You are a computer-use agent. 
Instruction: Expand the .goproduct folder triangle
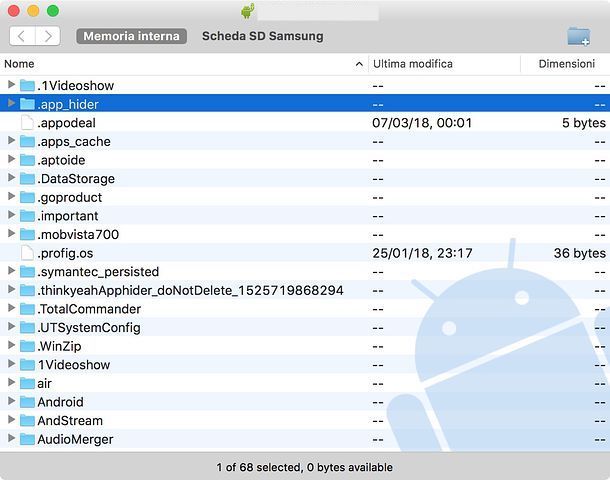pos(11,196)
